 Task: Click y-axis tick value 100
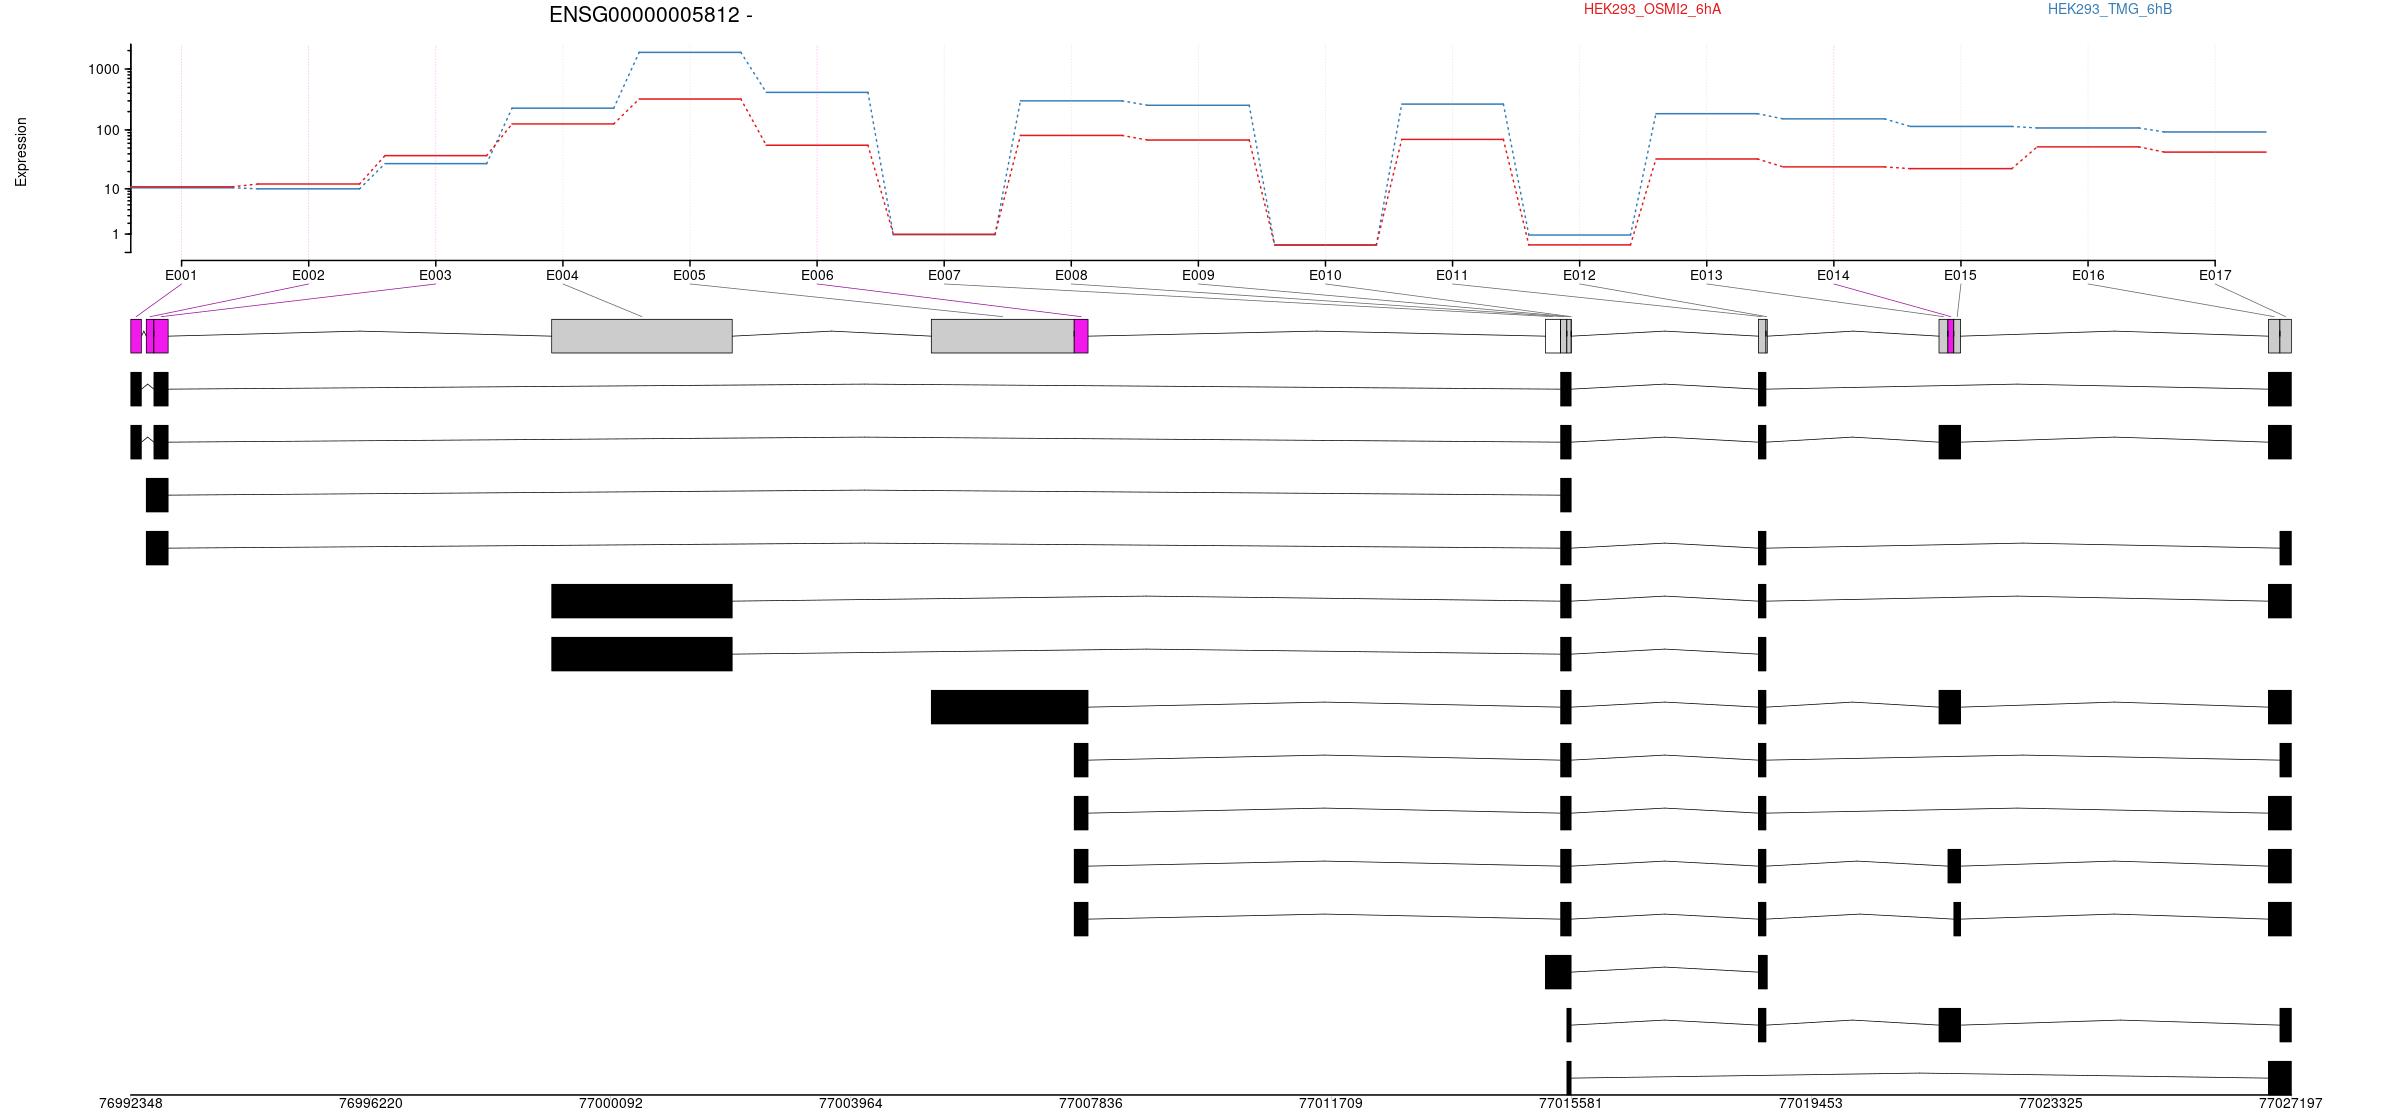pos(108,130)
